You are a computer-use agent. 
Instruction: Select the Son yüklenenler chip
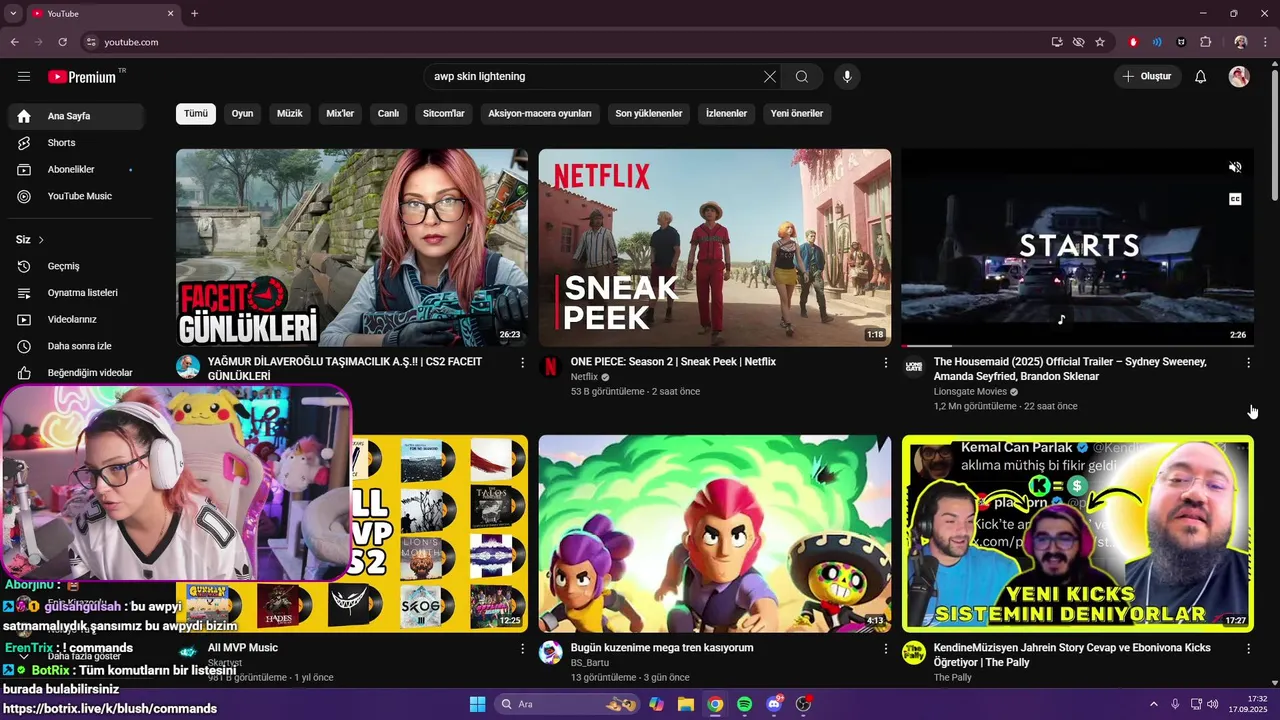coord(649,113)
